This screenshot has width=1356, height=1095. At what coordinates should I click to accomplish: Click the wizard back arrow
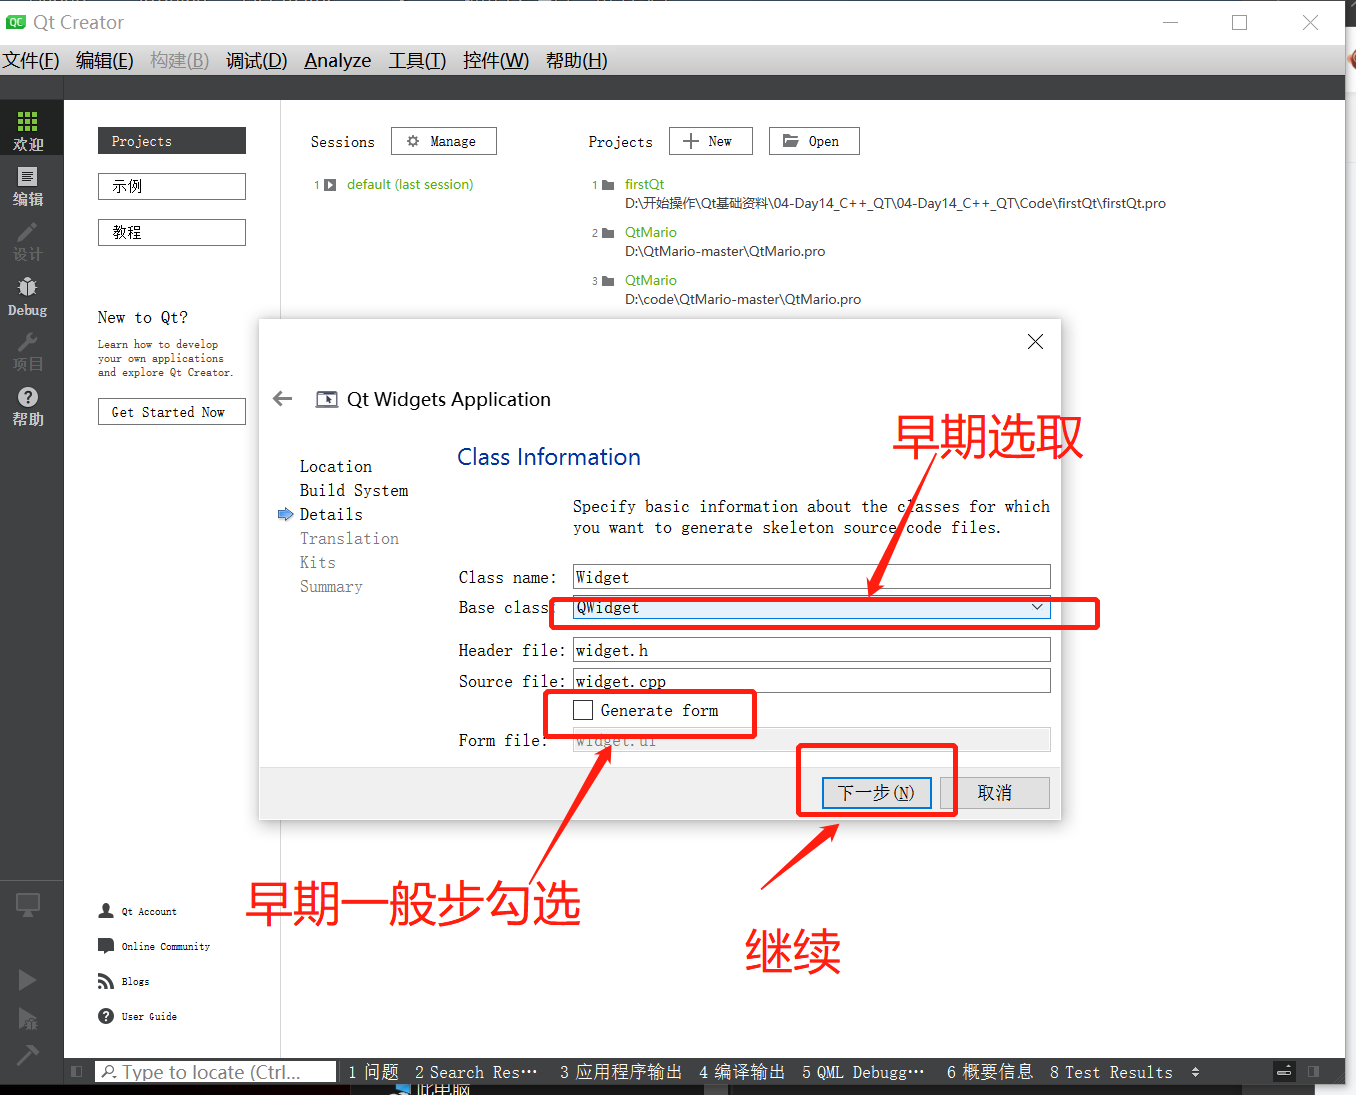(x=283, y=399)
